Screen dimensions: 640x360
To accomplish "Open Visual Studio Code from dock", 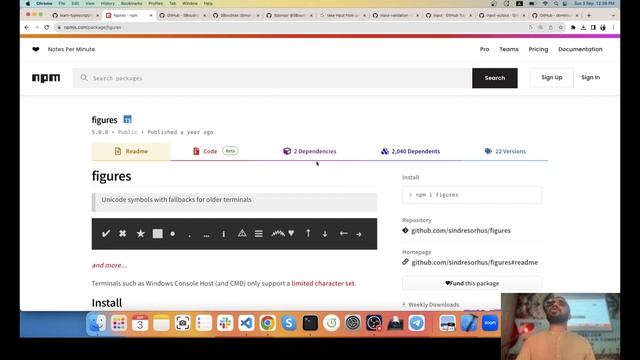I will click(246, 323).
